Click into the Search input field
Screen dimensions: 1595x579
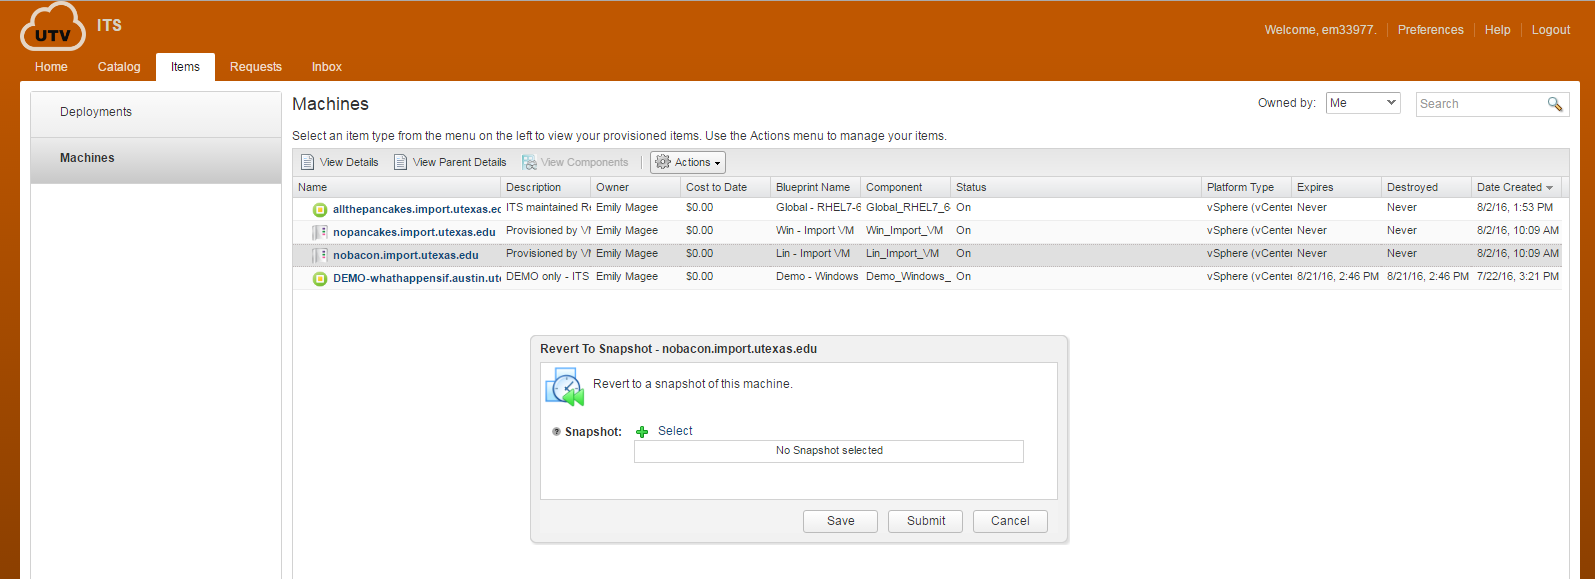(x=1480, y=104)
